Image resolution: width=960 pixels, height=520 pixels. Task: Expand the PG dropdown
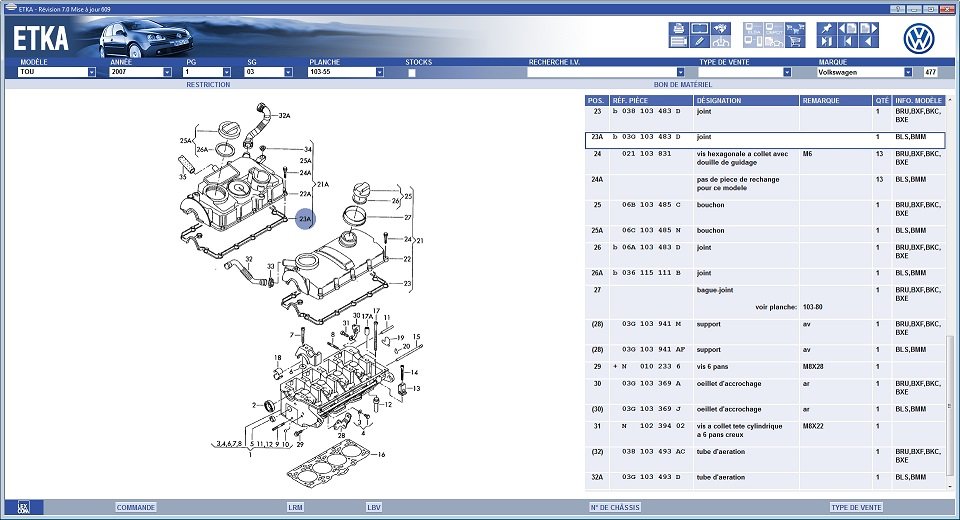pyautogui.click(x=227, y=72)
